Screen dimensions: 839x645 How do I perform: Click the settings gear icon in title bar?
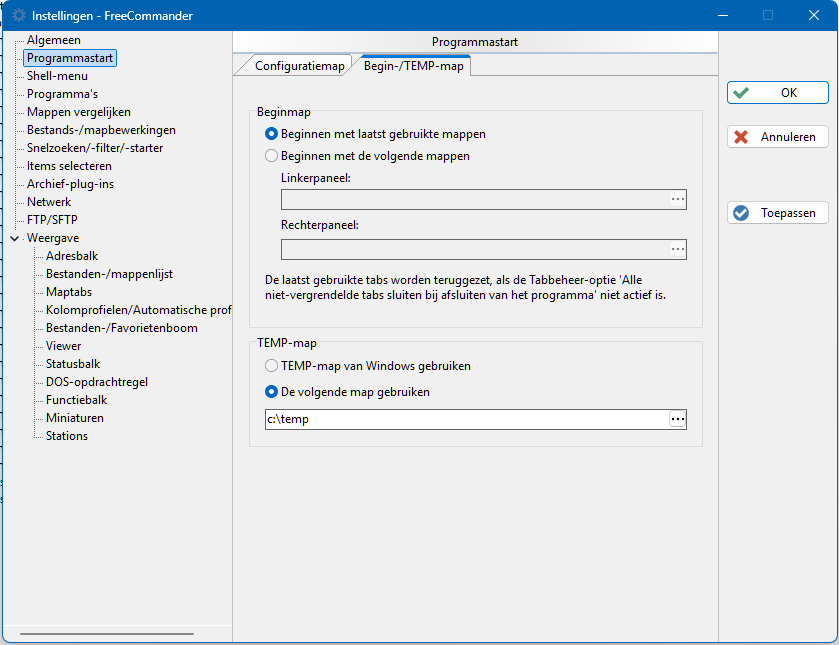[19, 16]
